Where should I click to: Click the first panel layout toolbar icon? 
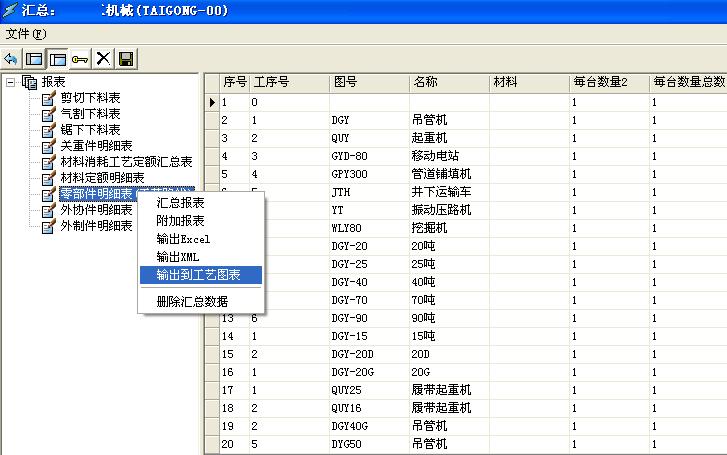tap(34, 59)
